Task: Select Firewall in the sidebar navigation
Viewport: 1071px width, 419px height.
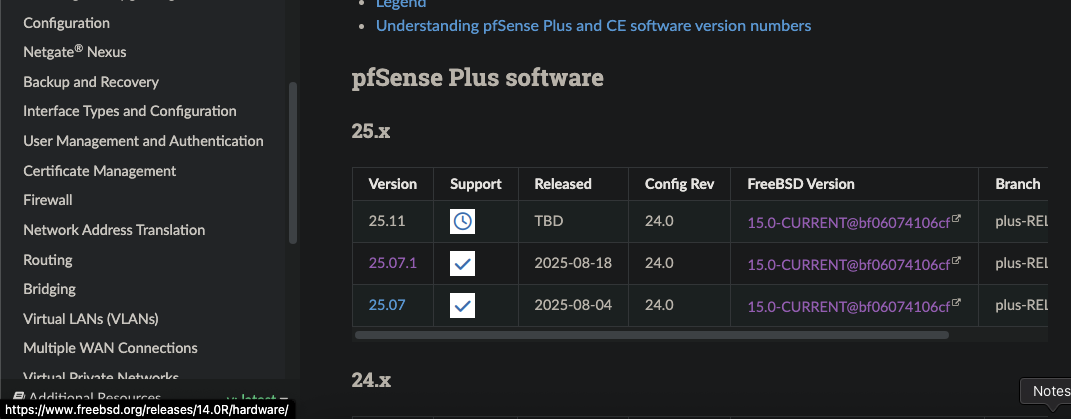Action: pyautogui.click(x=48, y=200)
